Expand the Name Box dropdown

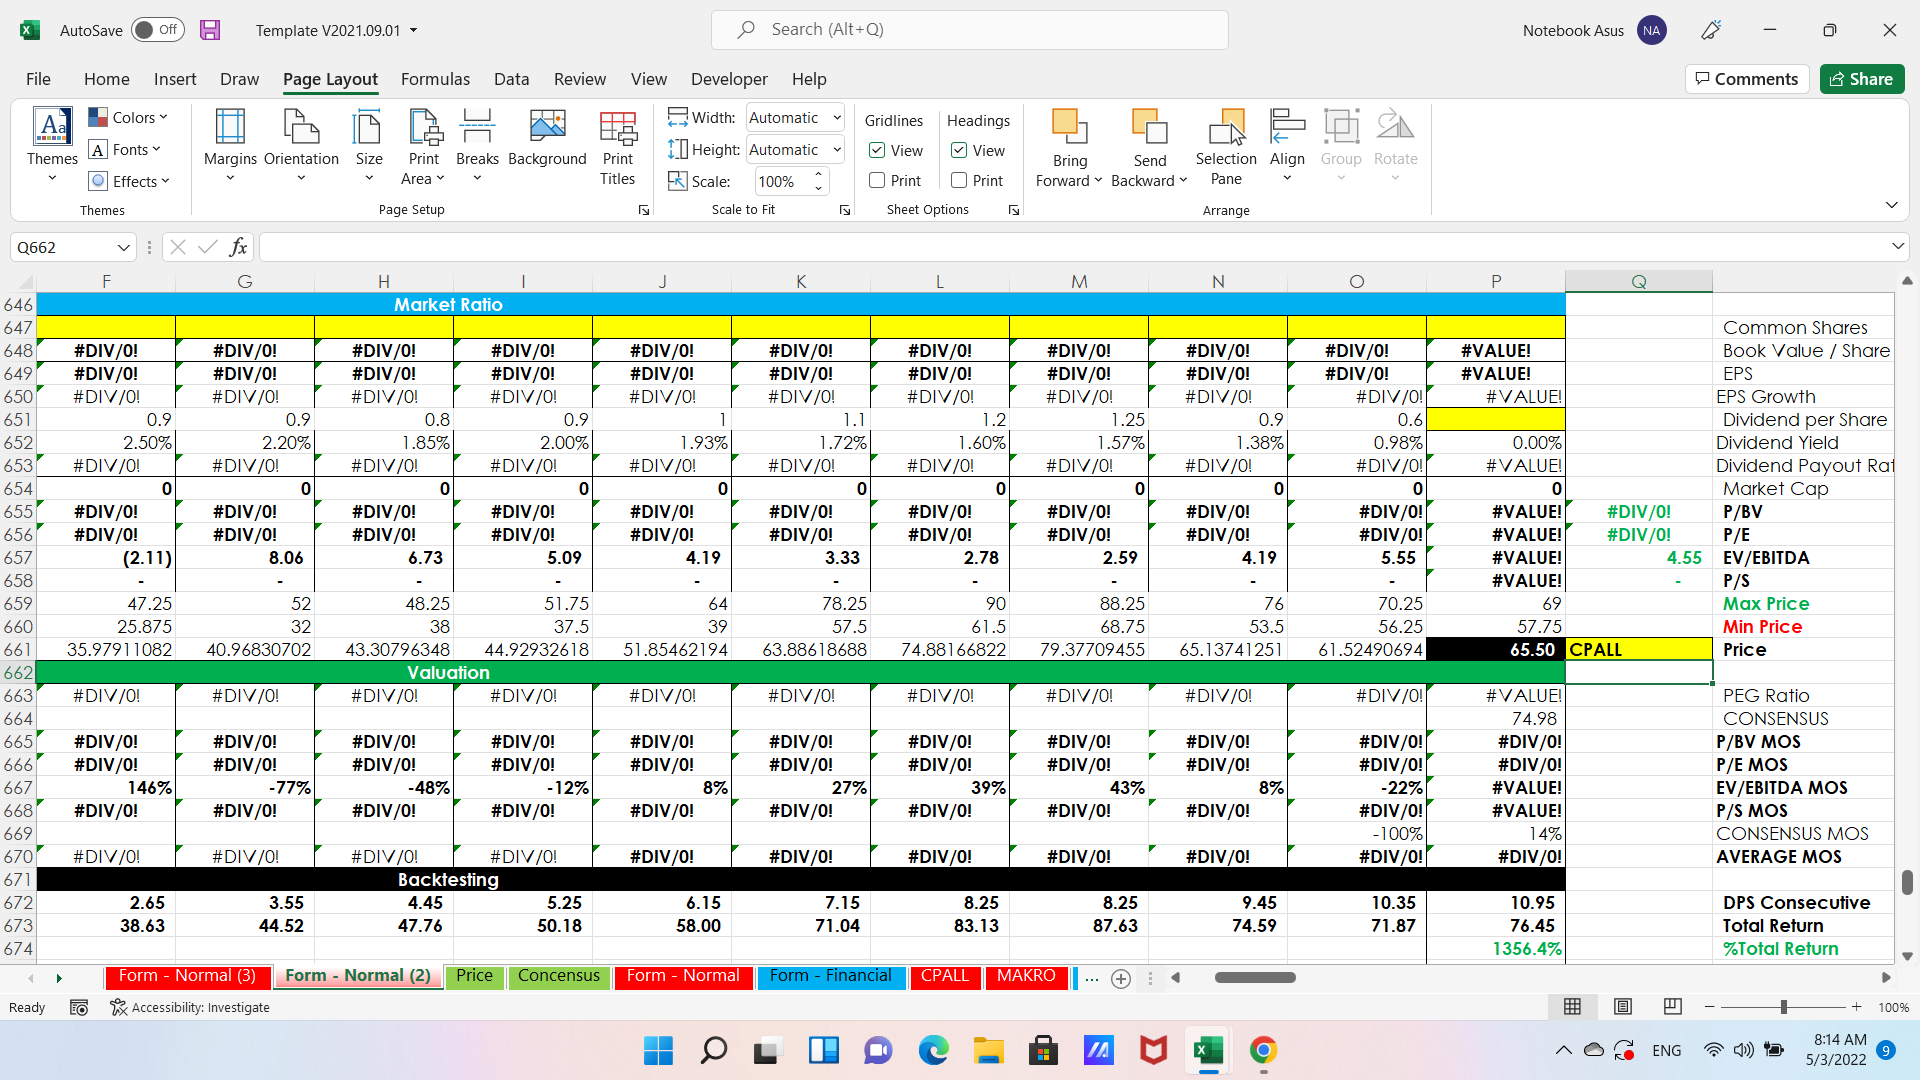tap(124, 247)
